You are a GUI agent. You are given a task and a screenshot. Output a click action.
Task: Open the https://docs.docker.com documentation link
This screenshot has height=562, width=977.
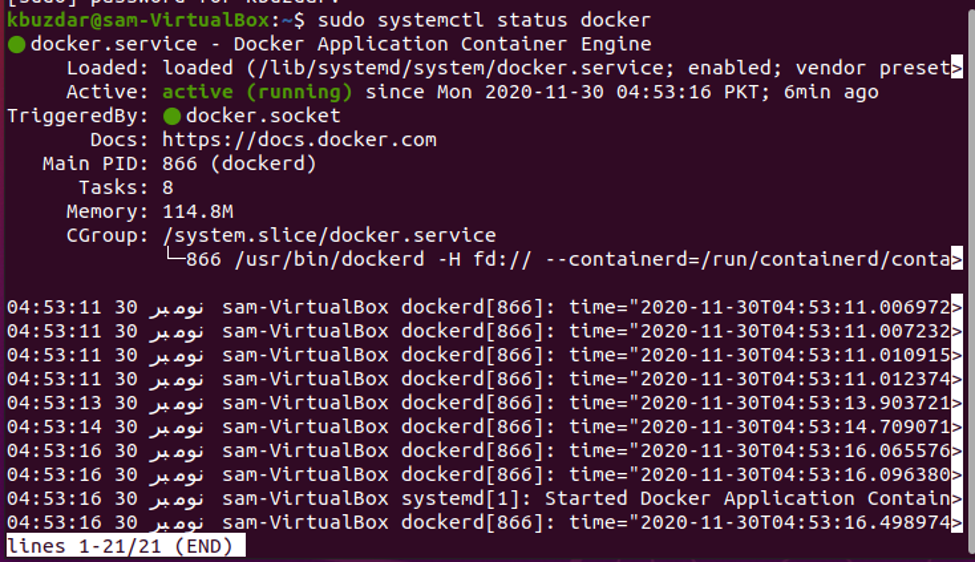299,140
